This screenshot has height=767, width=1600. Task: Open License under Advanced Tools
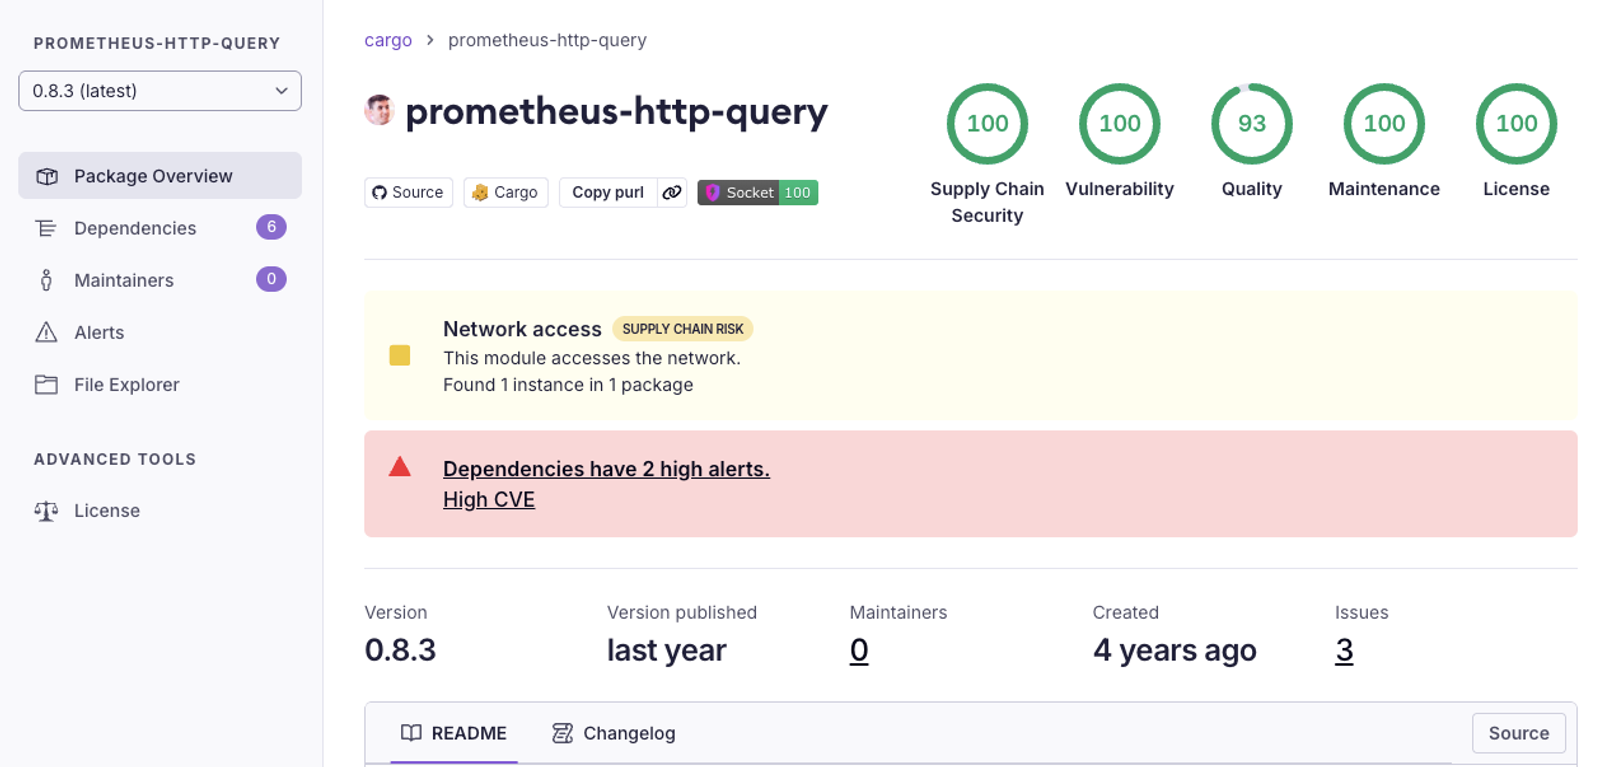tap(160, 510)
